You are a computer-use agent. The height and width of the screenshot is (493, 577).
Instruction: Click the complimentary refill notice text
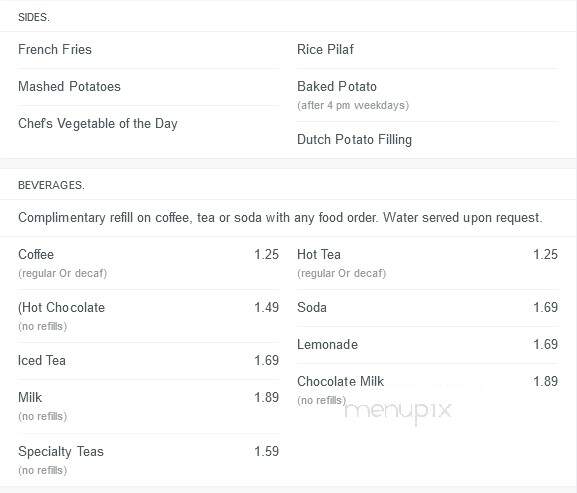[x=280, y=218]
